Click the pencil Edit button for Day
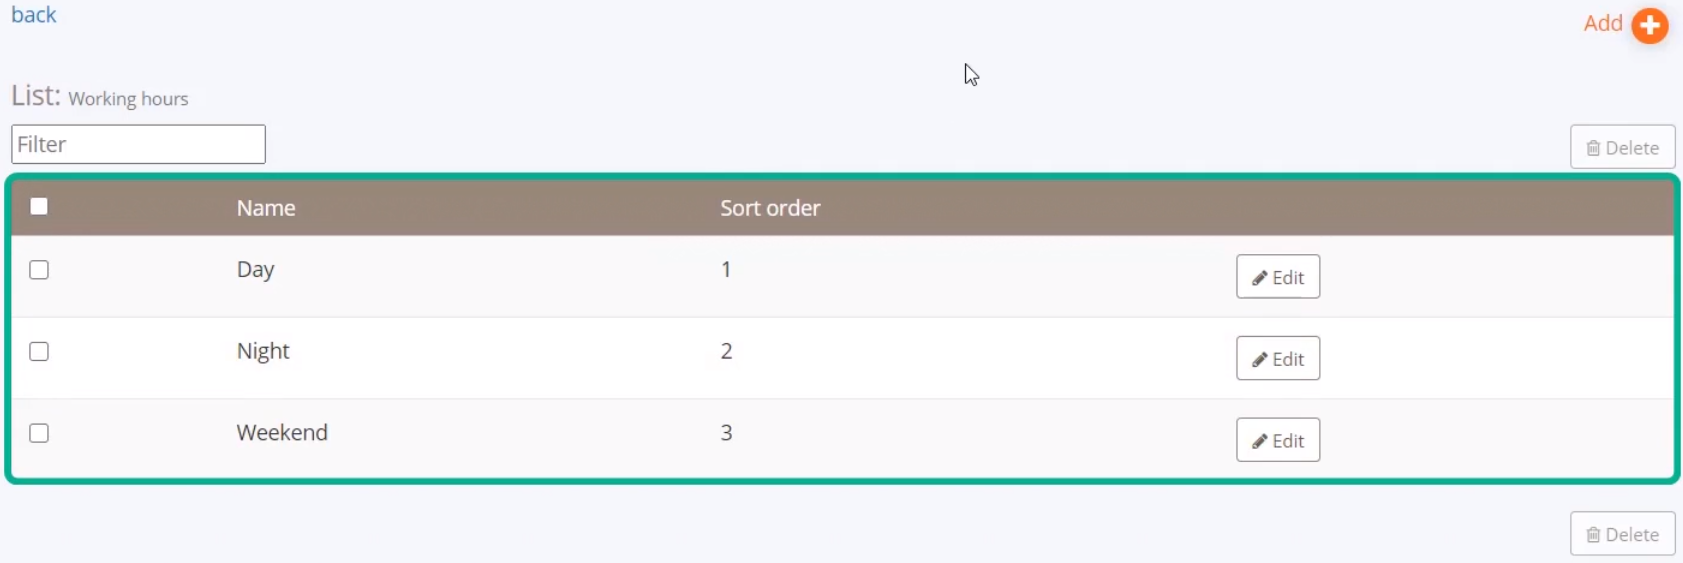This screenshot has height=563, width=1683. 1278,277
